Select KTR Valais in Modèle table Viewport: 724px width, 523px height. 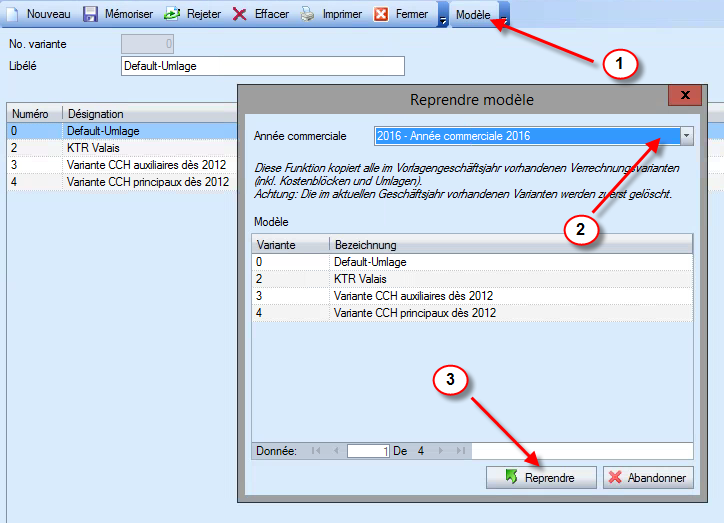pos(472,279)
